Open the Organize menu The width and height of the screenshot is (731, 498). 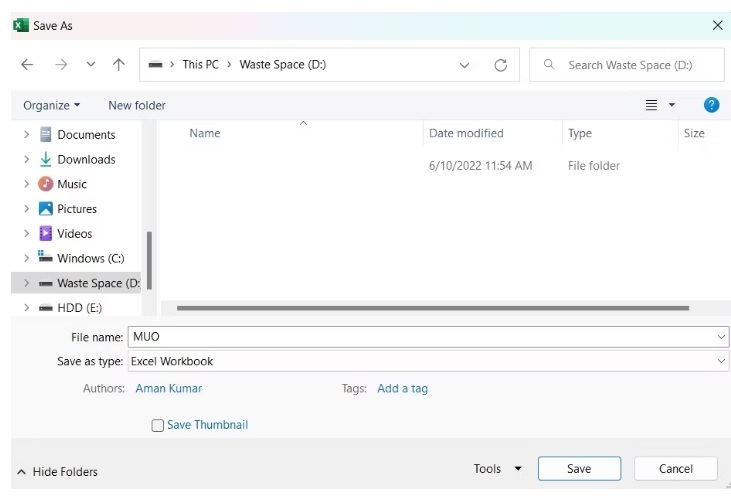tap(51, 105)
